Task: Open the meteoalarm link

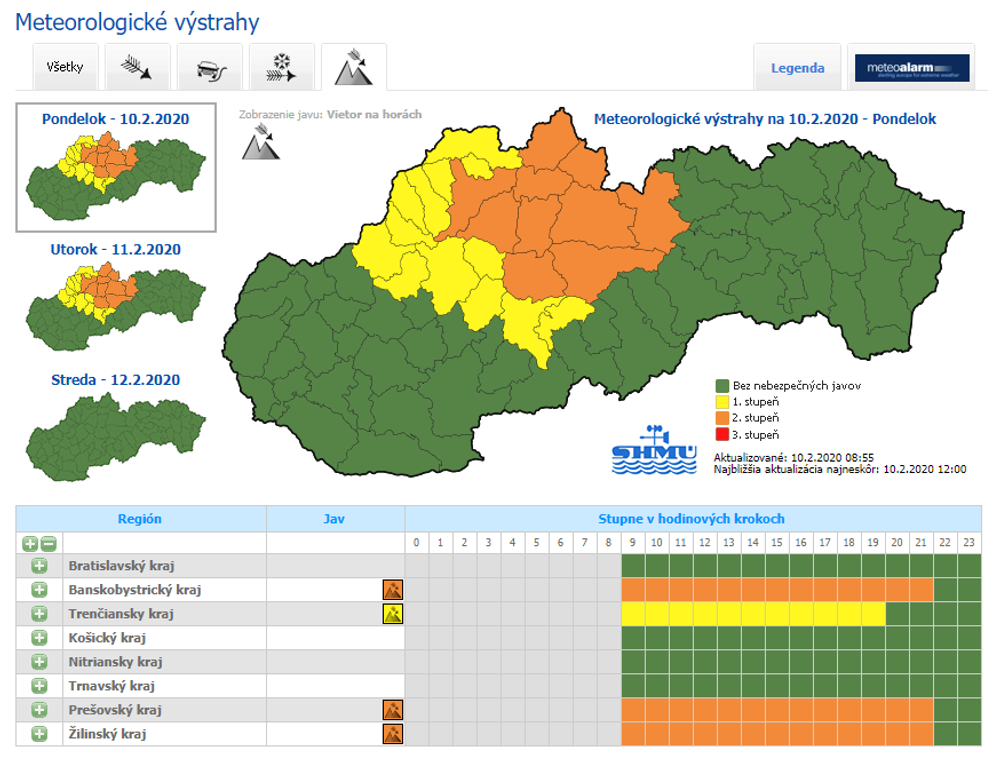Action: (912, 68)
